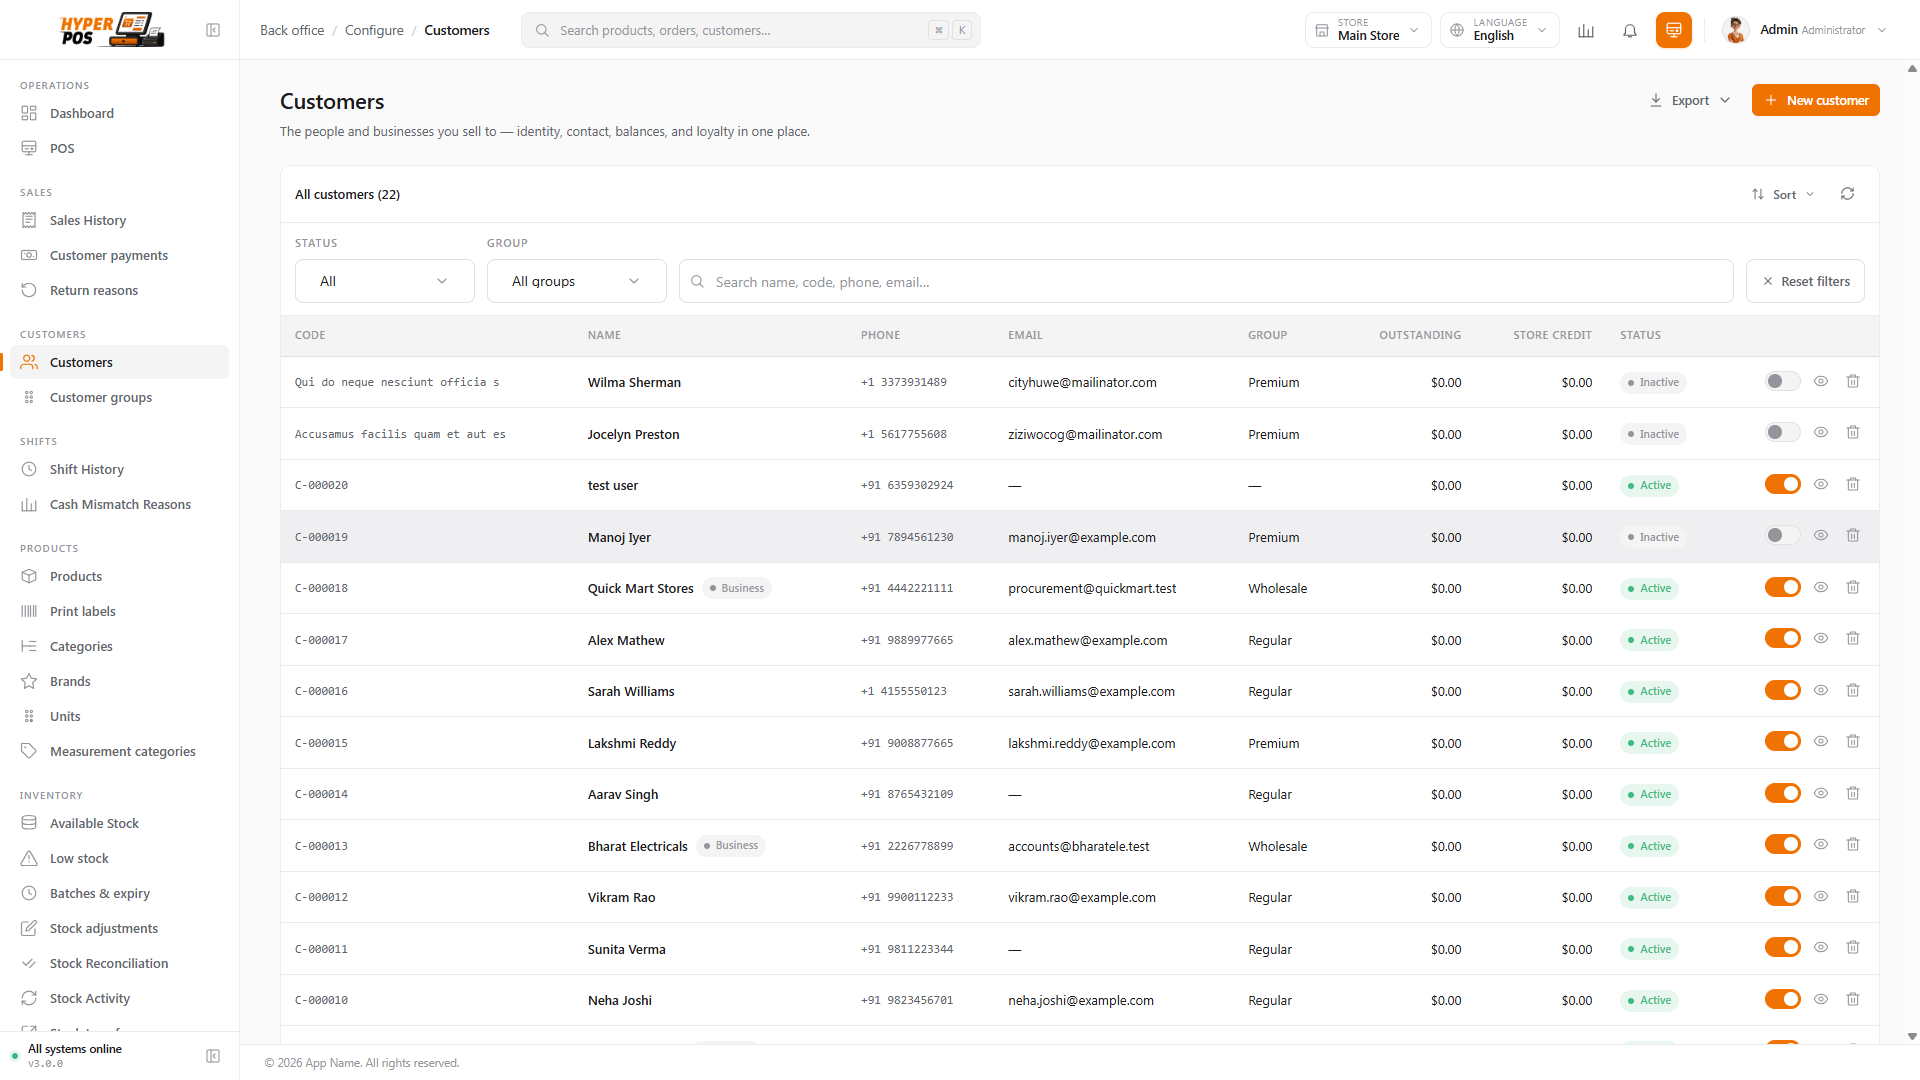Screen dimensions: 1920x1080
Task: View Neha Joshi's details via the eye icon
Action: [1821, 1000]
